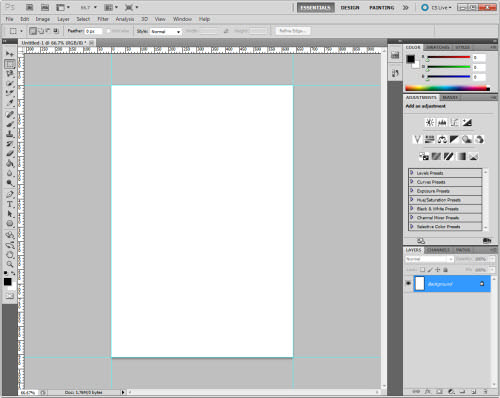This screenshot has width=500, height=398.
Task: Select the History Brush tool
Action: (10, 144)
